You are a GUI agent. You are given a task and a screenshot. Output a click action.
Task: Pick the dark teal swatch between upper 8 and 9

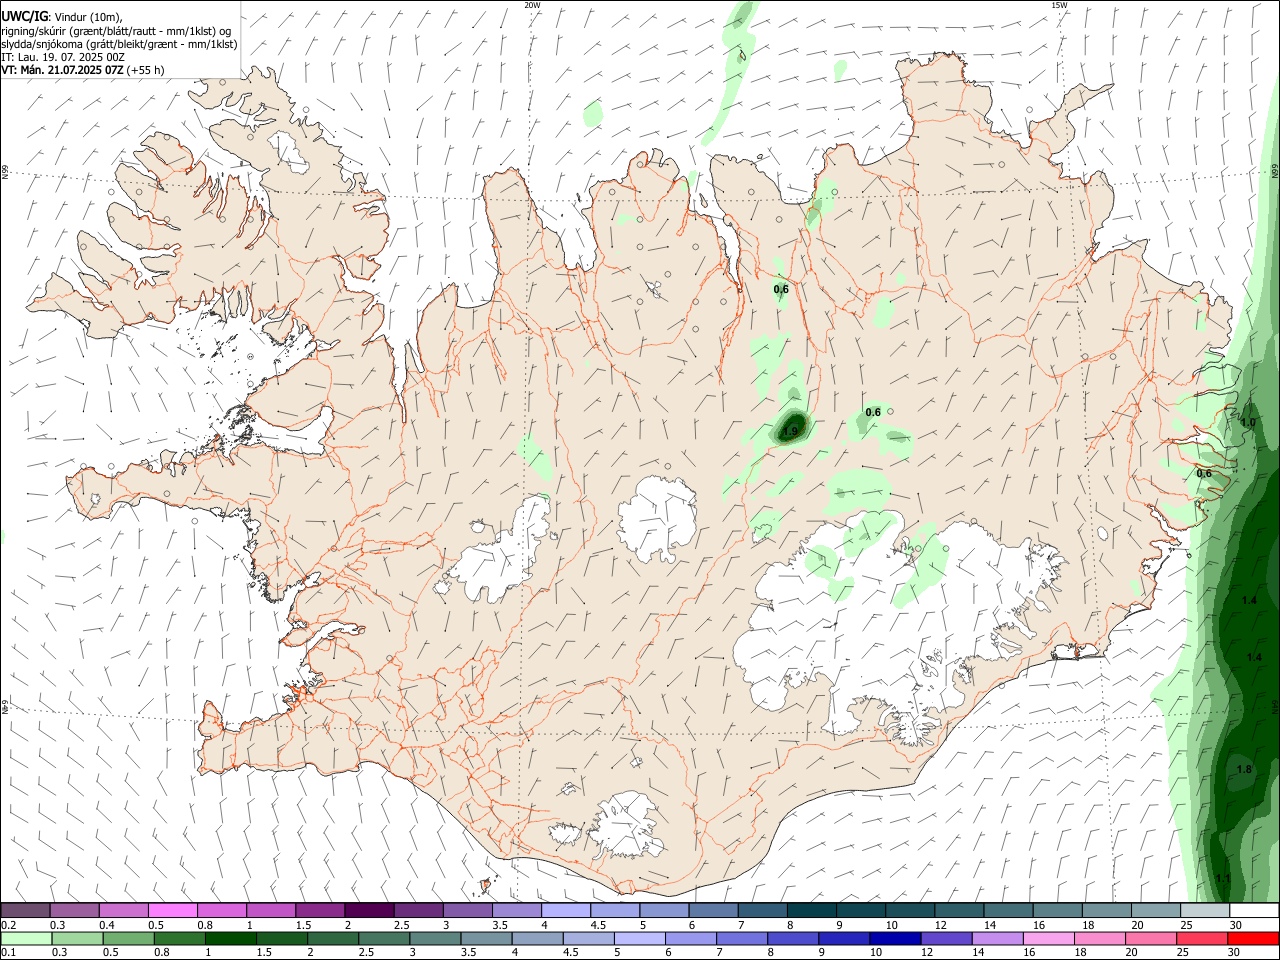[811, 911]
